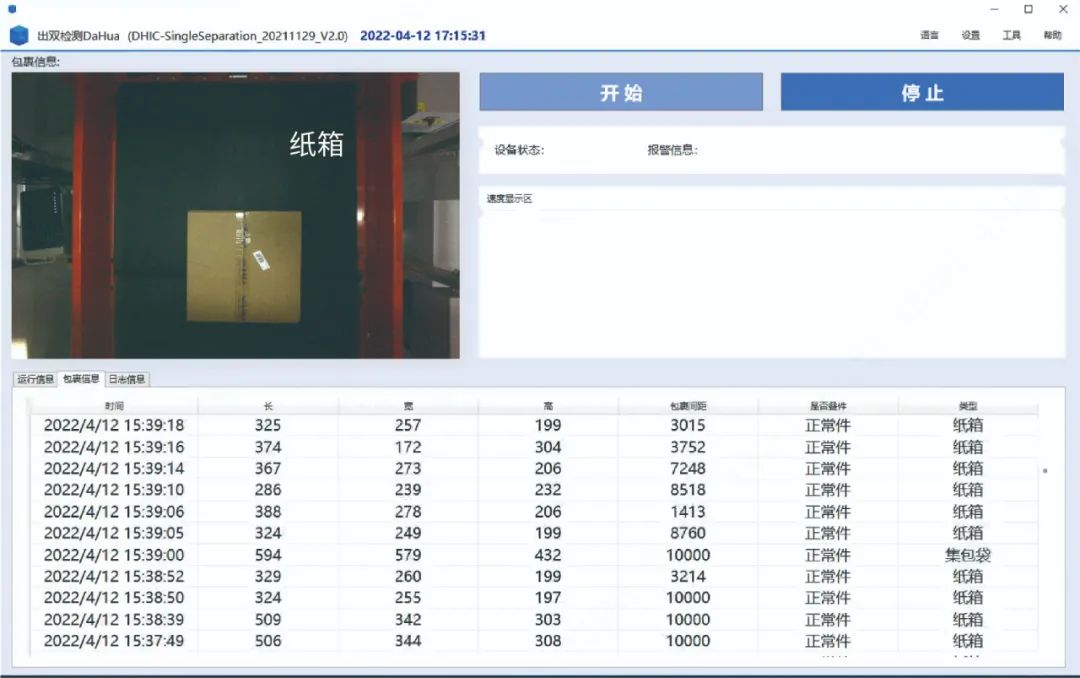Viewport: 1080px width, 678px height.
Task: Click the package camera preview image
Action: [x=235, y=215]
